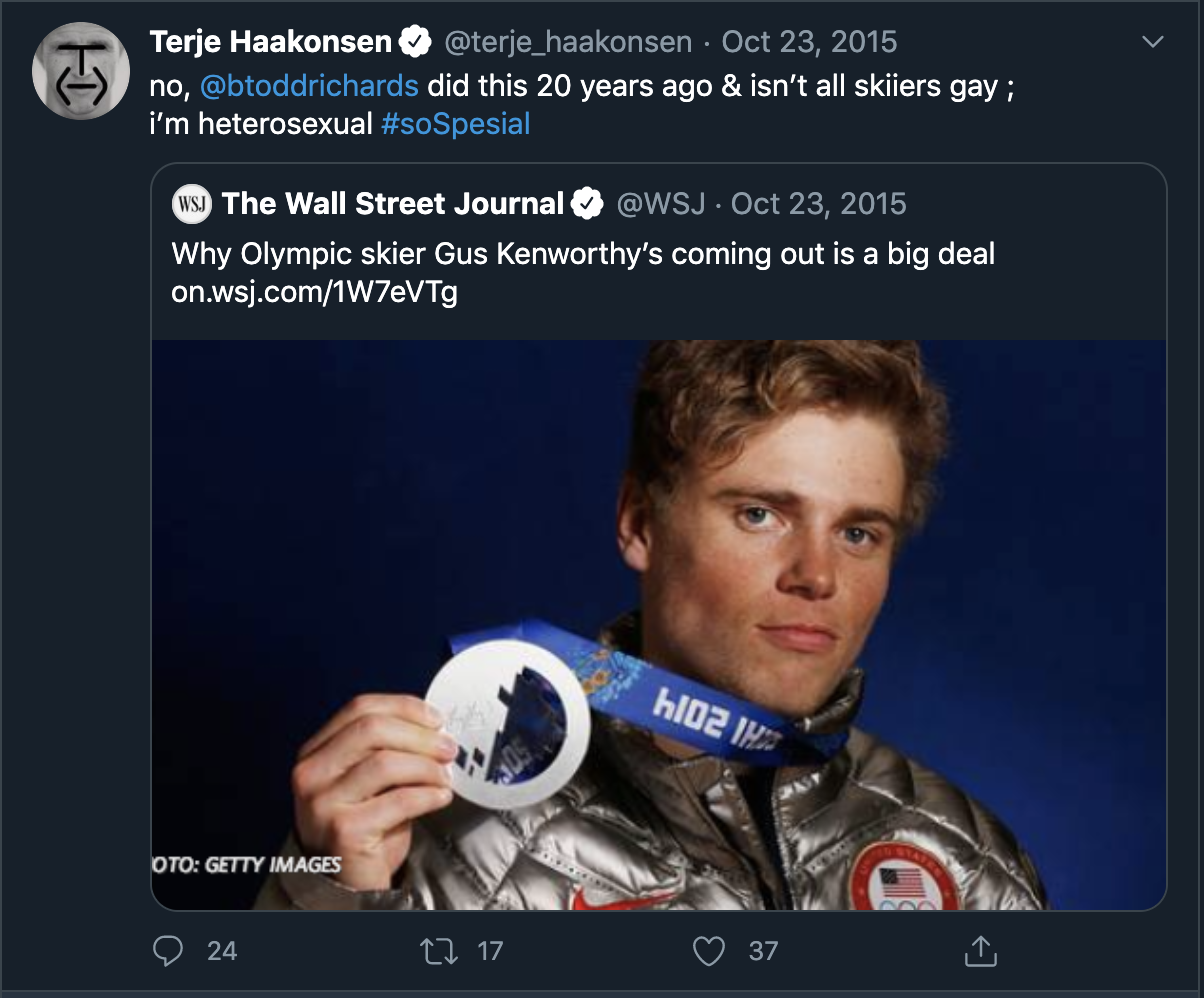Screen dimensions: 1204x998
Task: Click the 24 replies count
Action: (x=222, y=950)
